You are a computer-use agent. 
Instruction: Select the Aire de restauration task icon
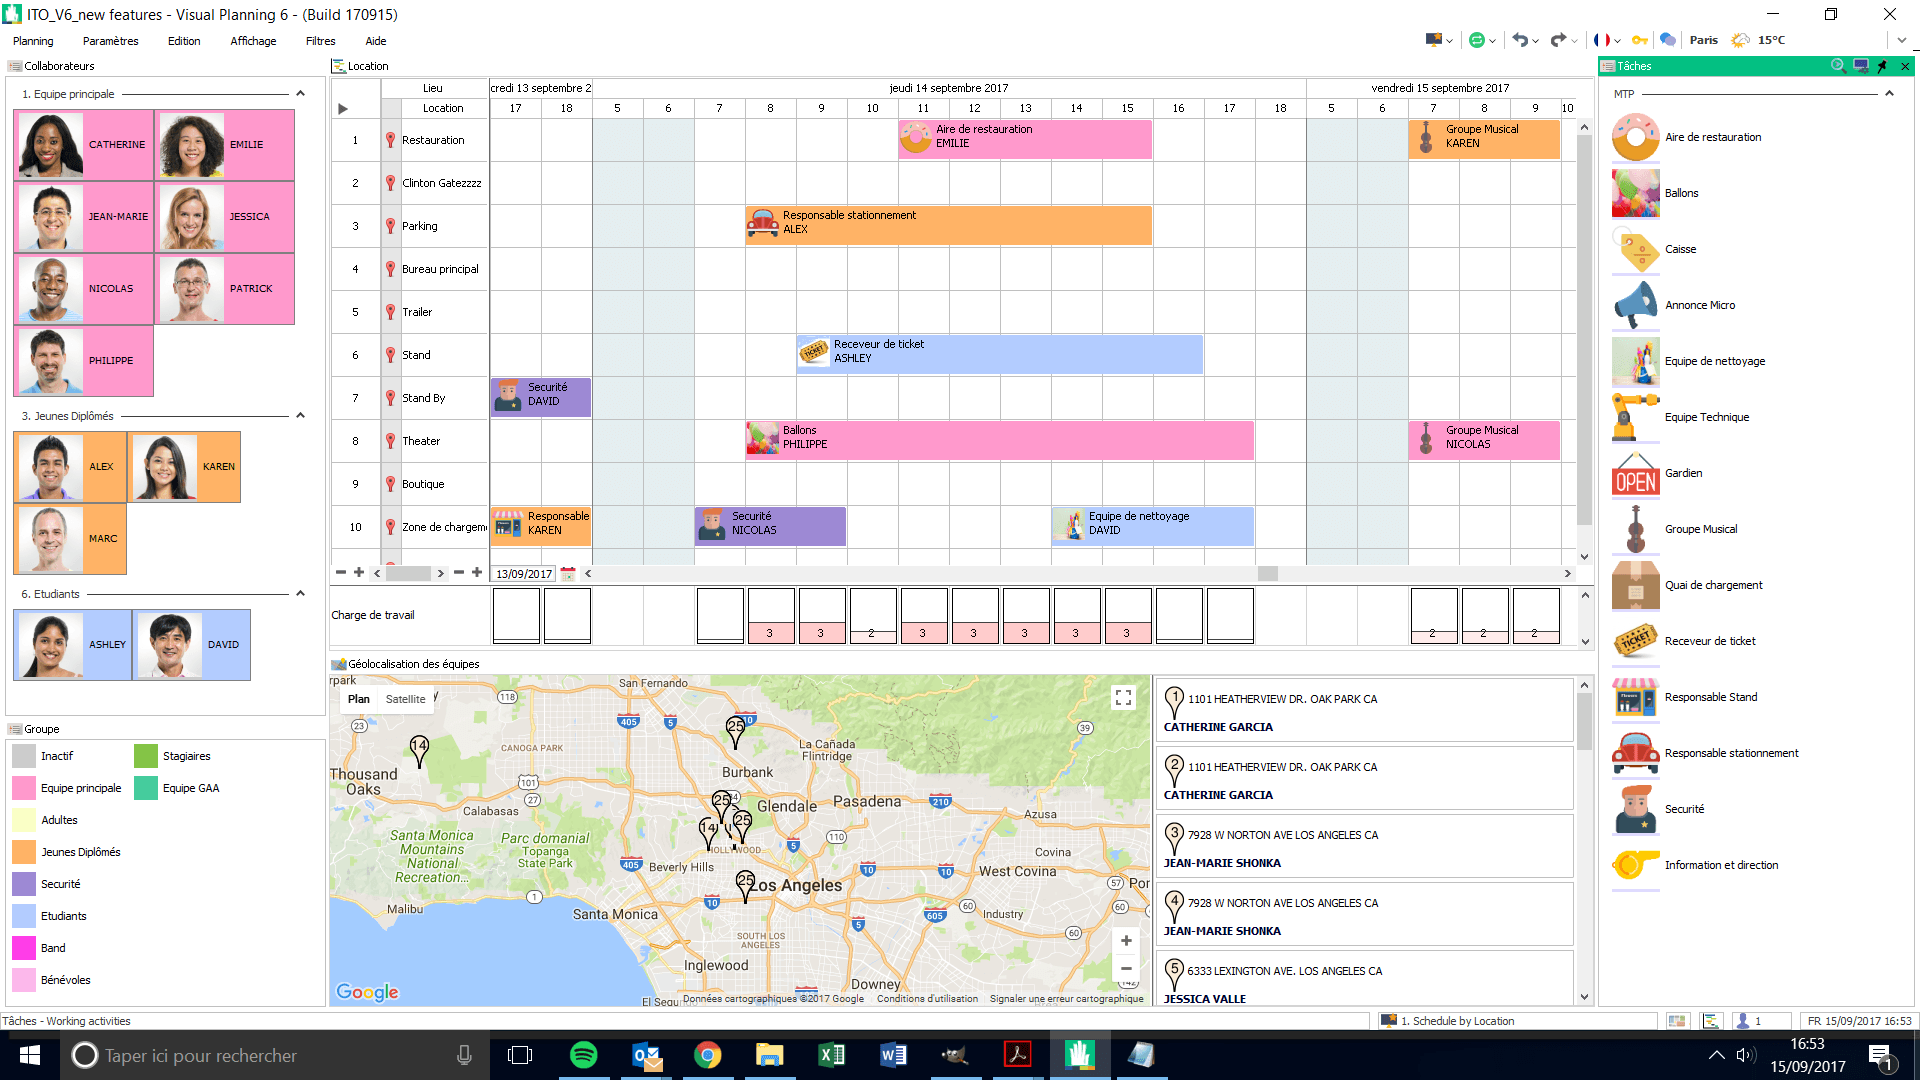coord(1635,137)
